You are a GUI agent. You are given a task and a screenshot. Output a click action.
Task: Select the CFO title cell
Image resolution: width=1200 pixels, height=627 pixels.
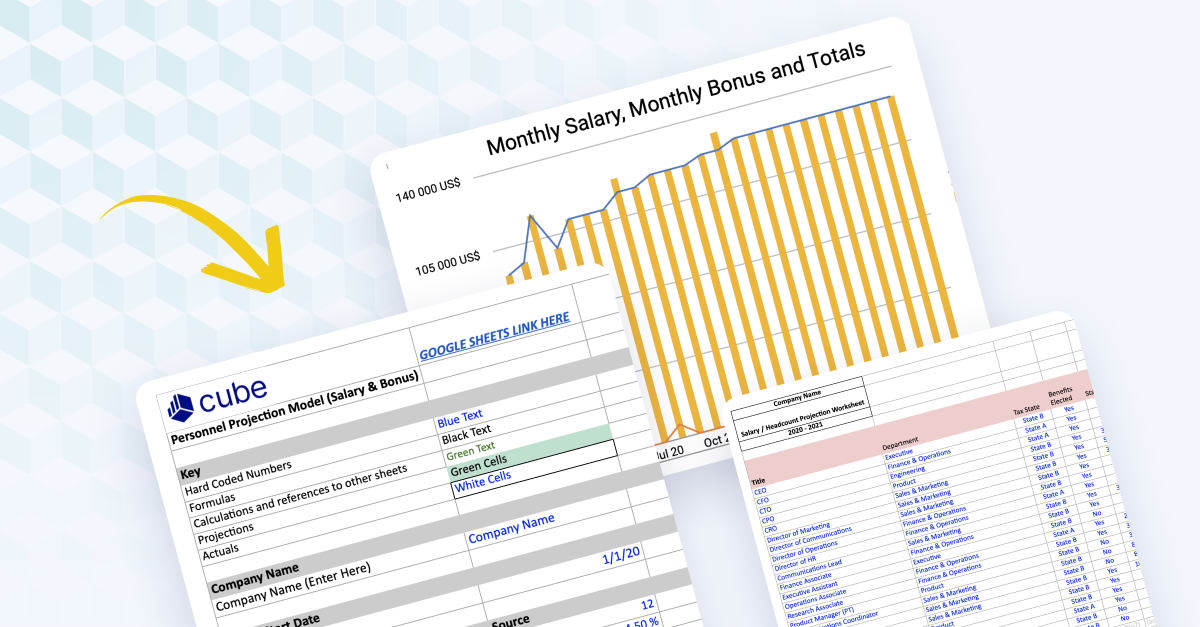pos(763,501)
